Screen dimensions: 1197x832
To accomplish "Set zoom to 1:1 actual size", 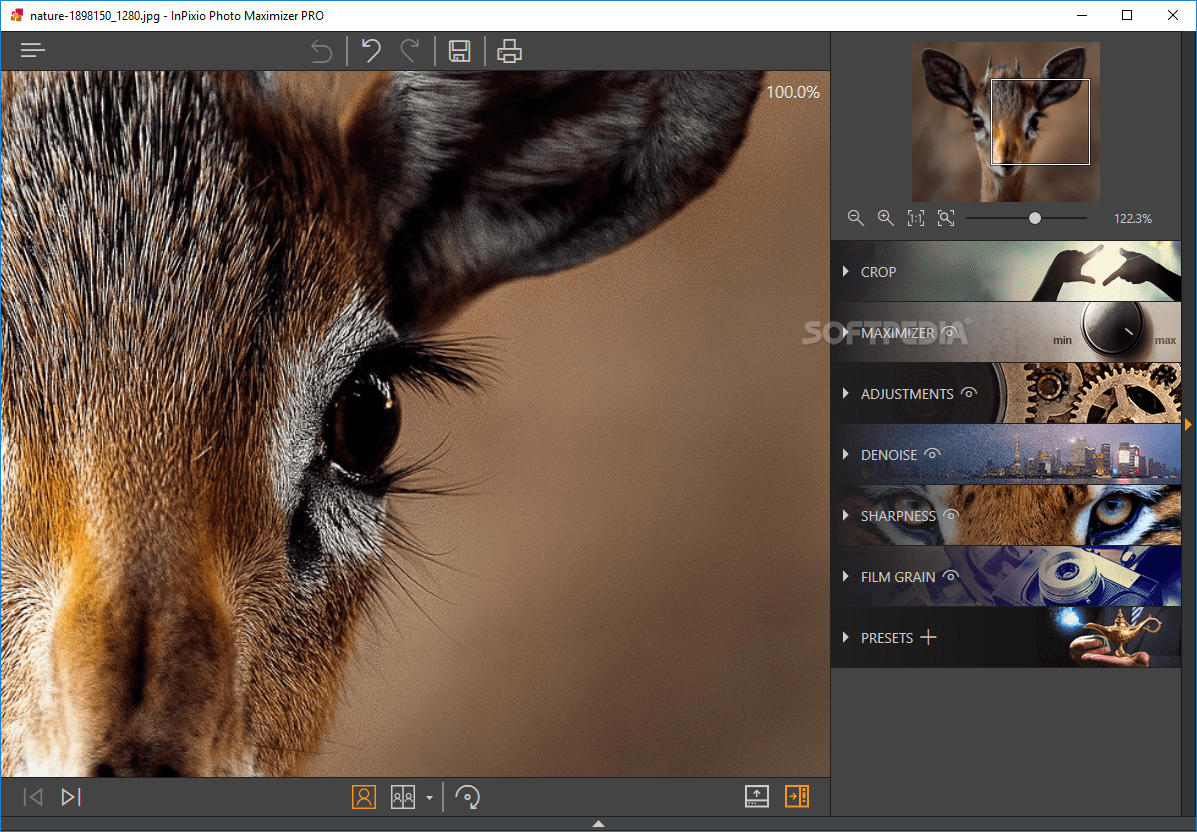I will [x=915, y=217].
